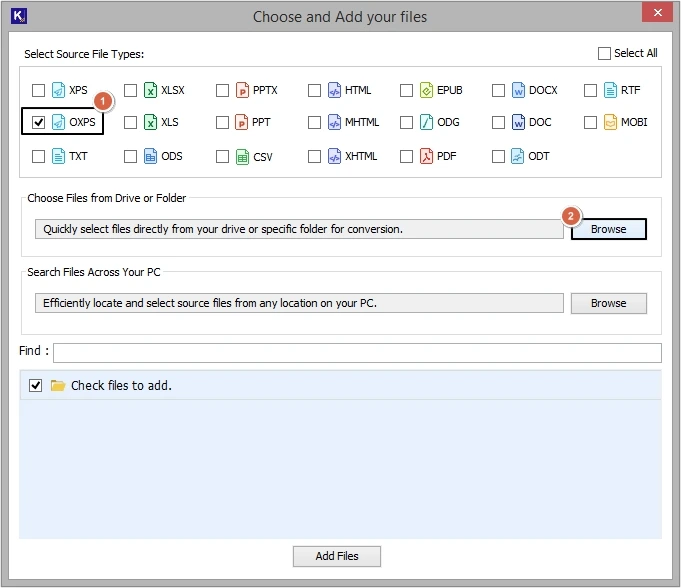Click the XLS spreadsheet icon
The height and width of the screenshot is (588, 681).
click(x=150, y=122)
